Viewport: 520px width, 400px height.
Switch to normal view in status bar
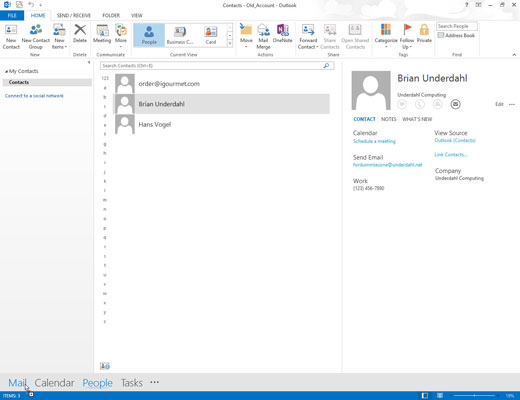pyautogui.click(x=425, y=396)
